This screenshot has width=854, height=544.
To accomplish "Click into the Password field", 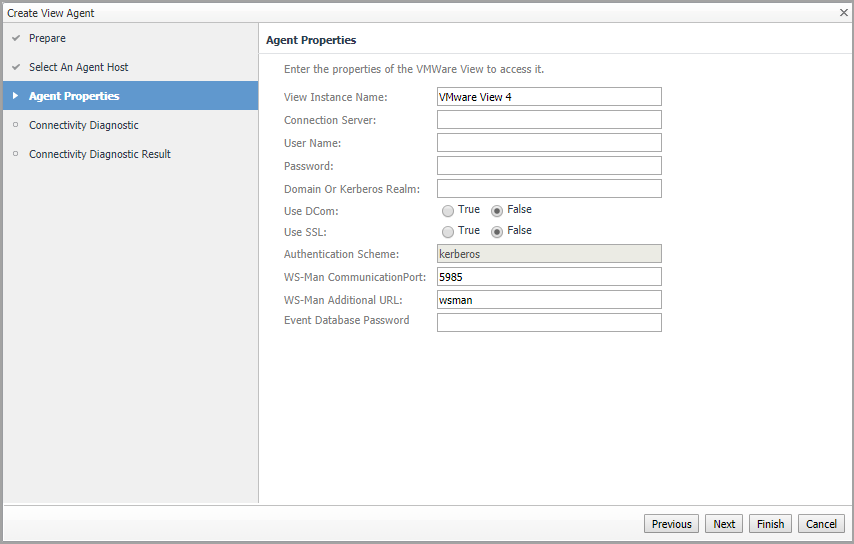I will pos(549,166).
